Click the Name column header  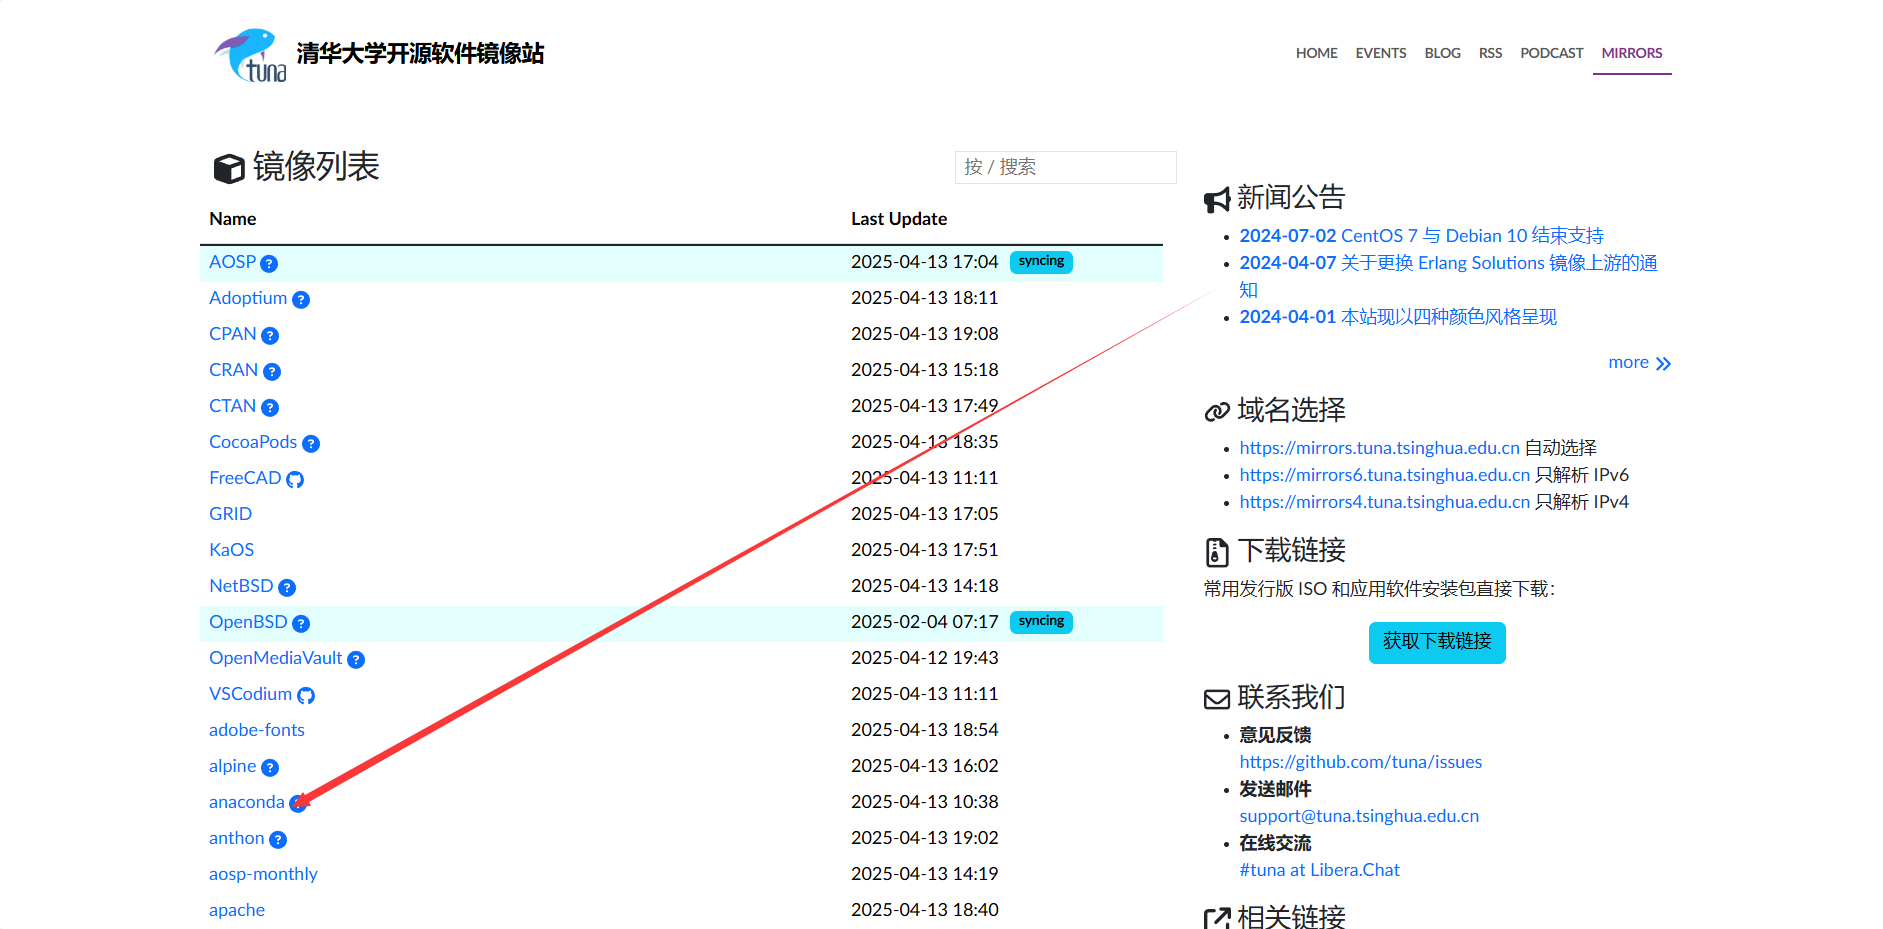pyautogui.click(x=233, y=219)
